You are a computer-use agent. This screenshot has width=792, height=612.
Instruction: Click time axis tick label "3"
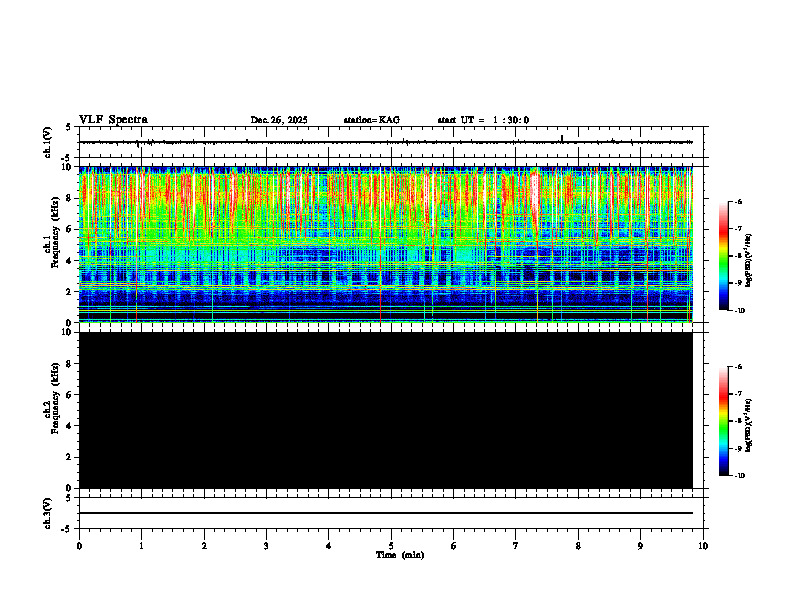click(266, 546)
